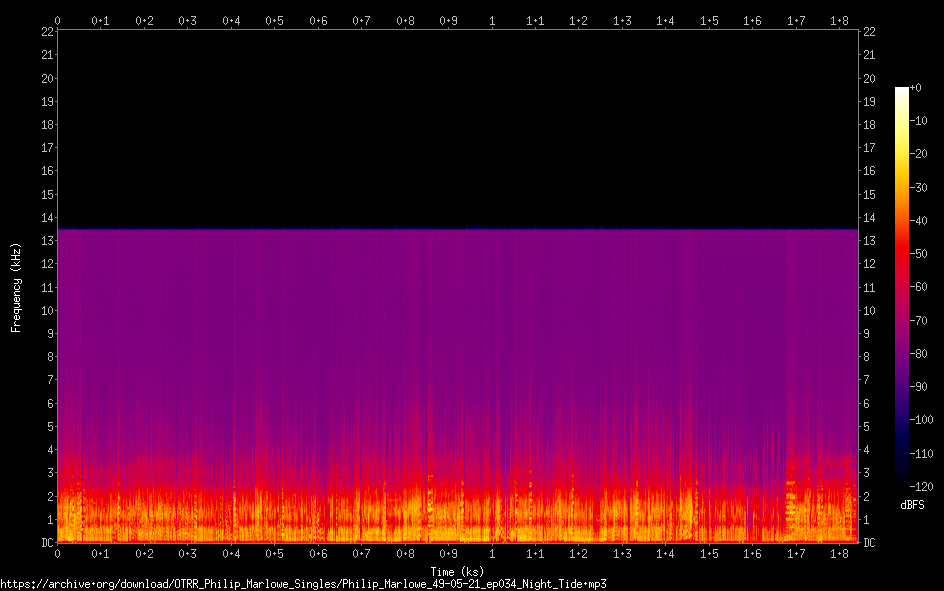Click the 1.8 marker on the top time axis
The width and height of the screenshot is (944, 591).
[839, 20]
